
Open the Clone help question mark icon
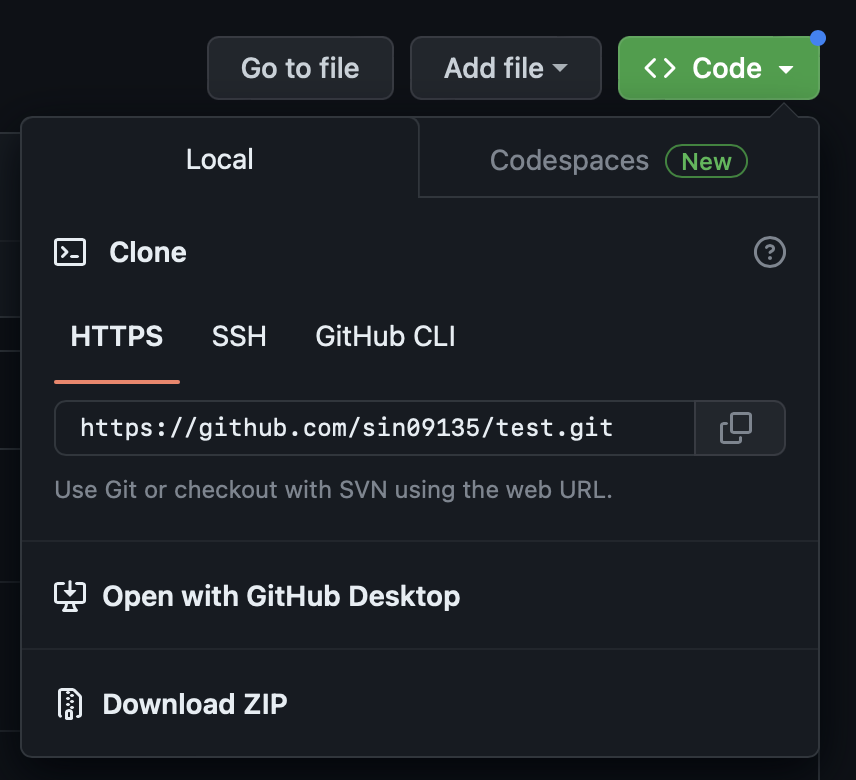(x=770, y=252)
